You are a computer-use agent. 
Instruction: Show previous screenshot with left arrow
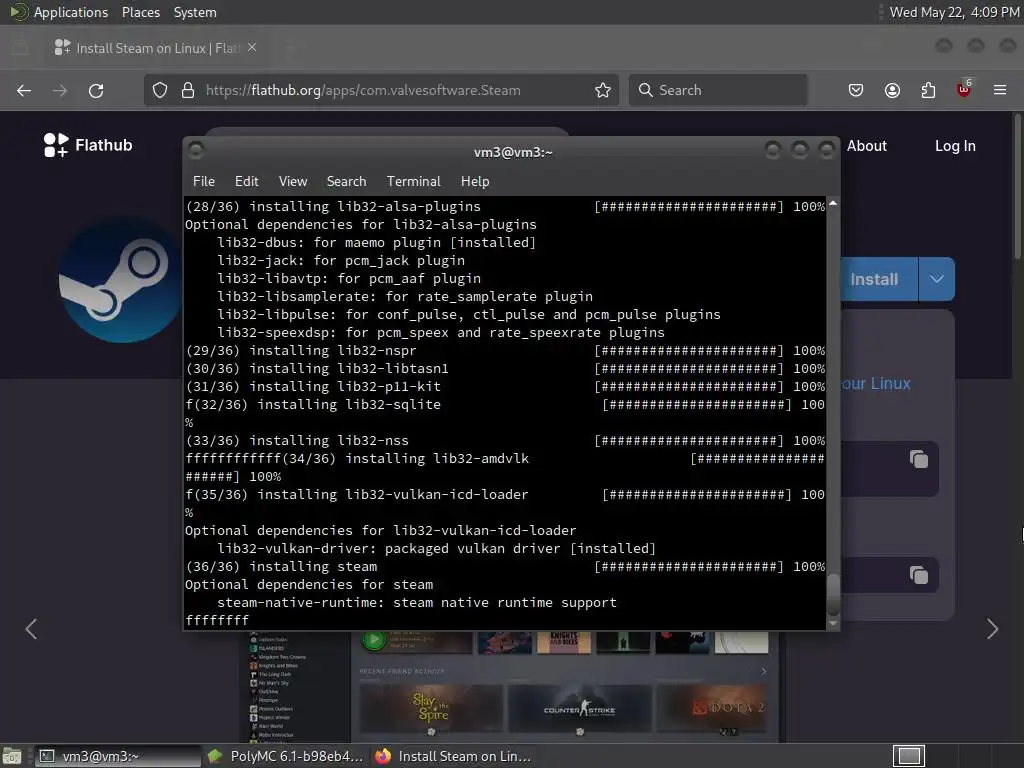31,629
